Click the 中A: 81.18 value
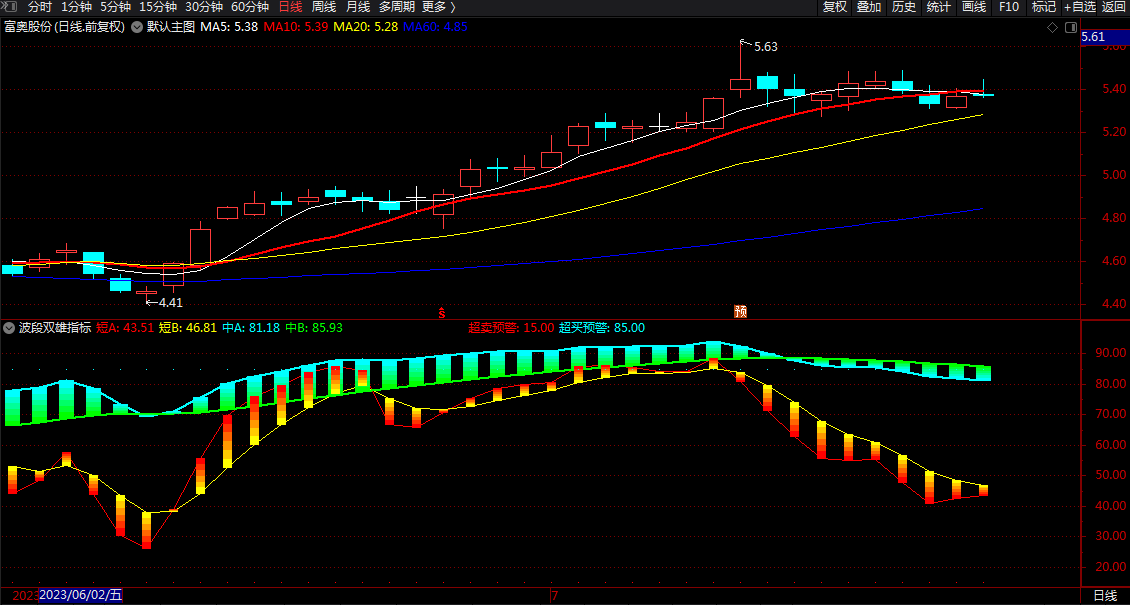 pos(252,328)
